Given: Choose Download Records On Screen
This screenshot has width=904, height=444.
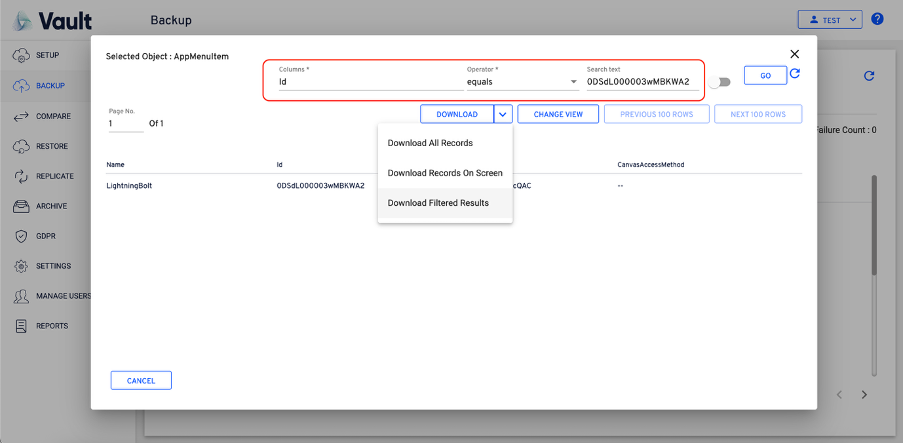Looking at the screenshot, I should click(445, 173).
